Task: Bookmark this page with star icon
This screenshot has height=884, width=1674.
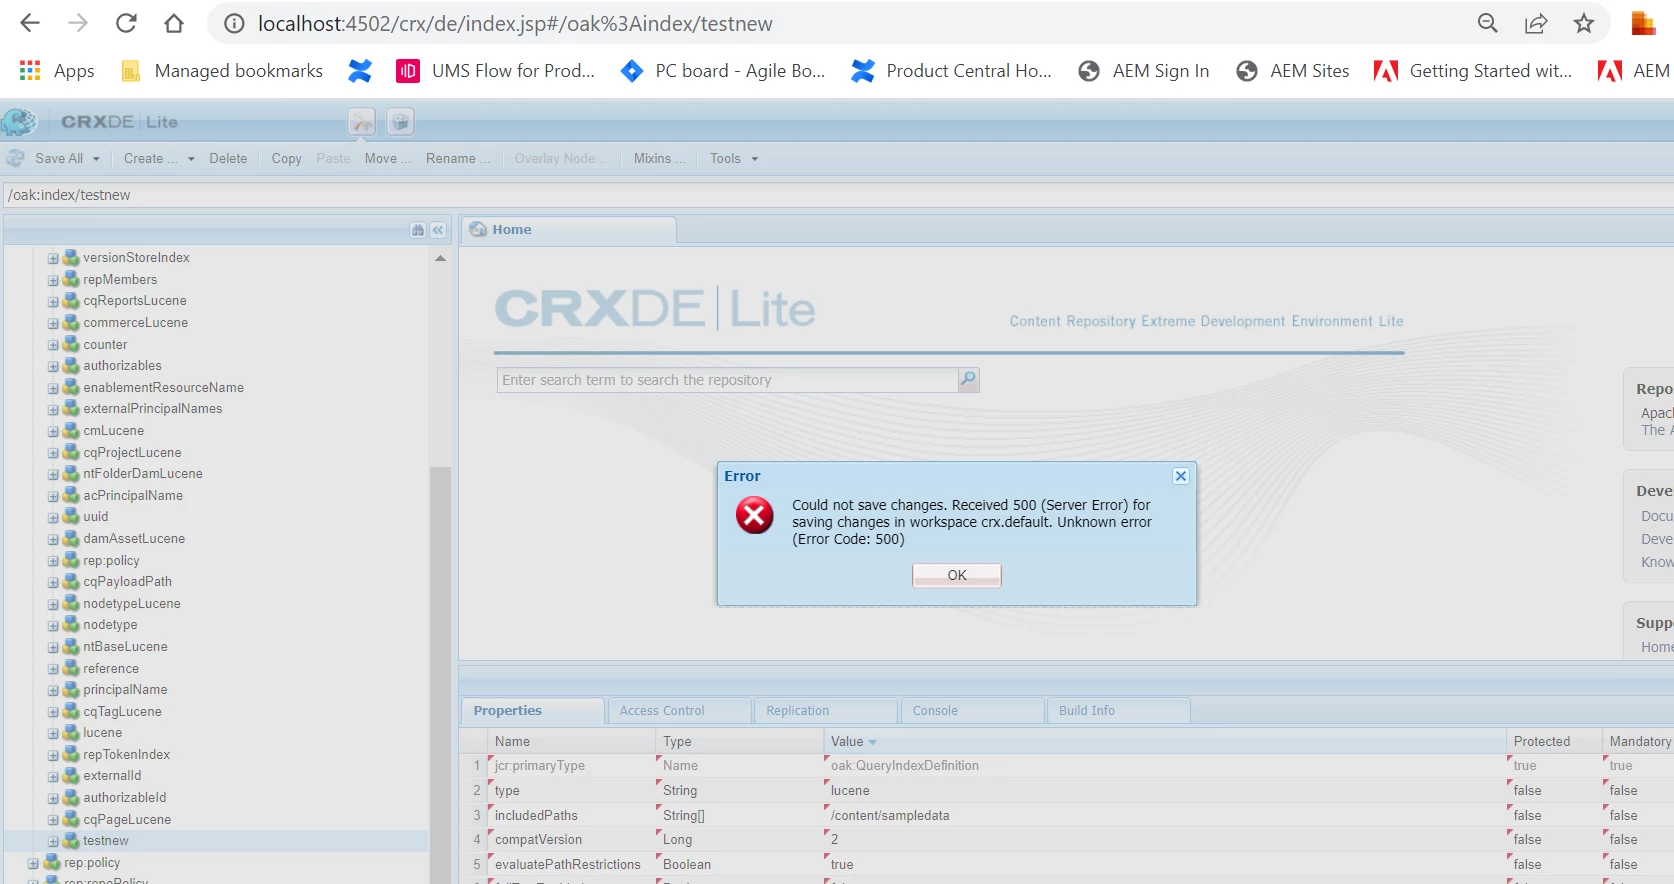Action: point(1584,23)
